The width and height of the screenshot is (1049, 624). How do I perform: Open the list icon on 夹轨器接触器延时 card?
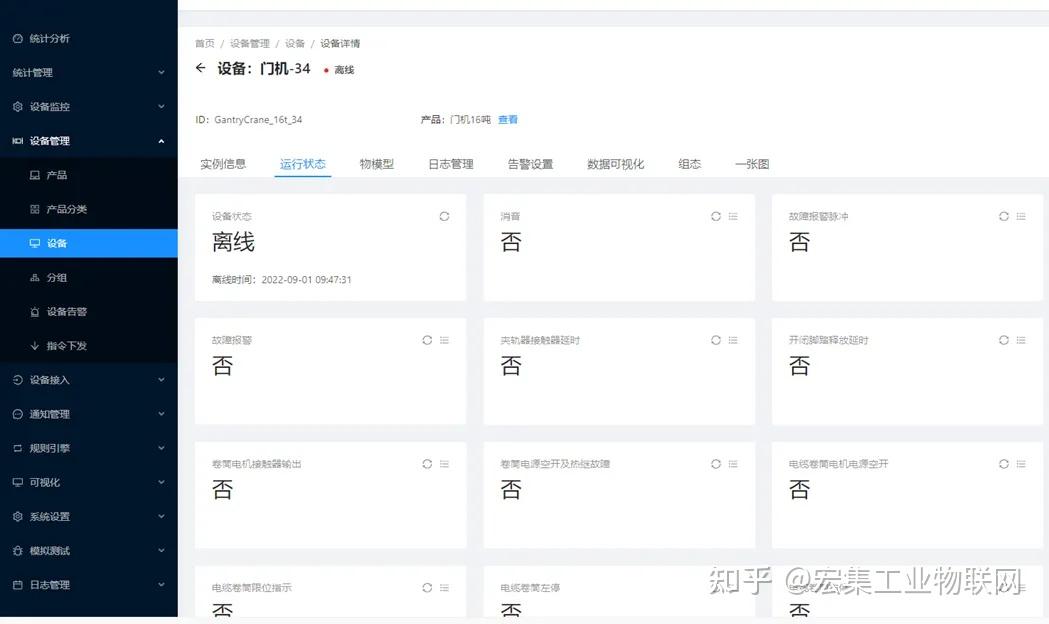click(x=733, y=340)
